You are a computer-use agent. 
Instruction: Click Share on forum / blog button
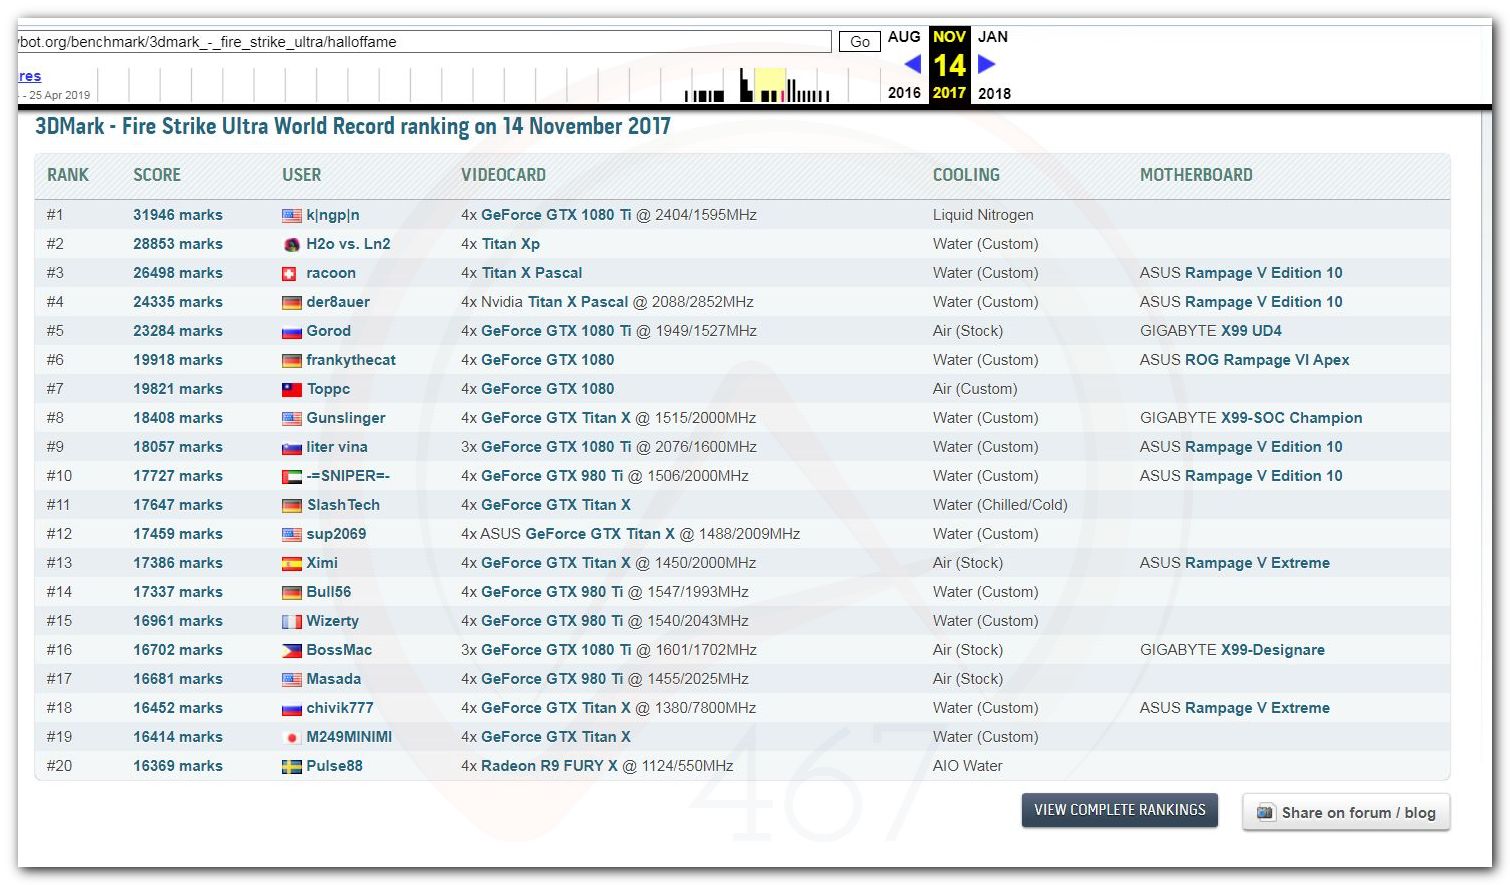point(1346,812)
